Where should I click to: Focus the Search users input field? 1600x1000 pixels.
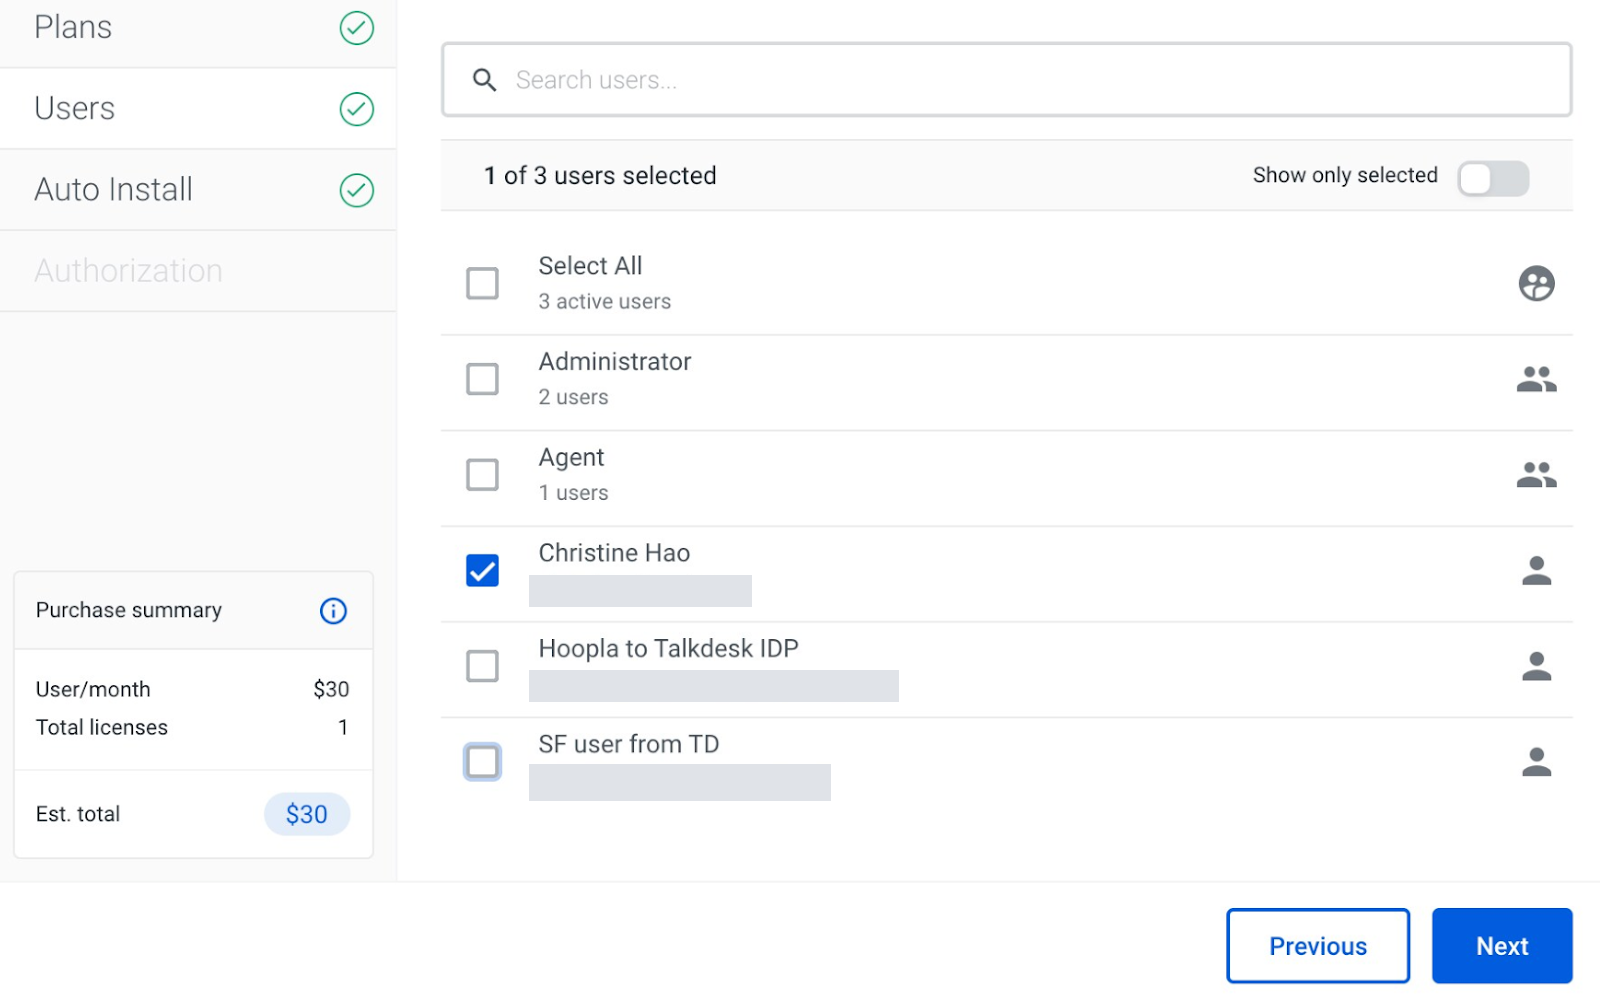click(1007, 80)
